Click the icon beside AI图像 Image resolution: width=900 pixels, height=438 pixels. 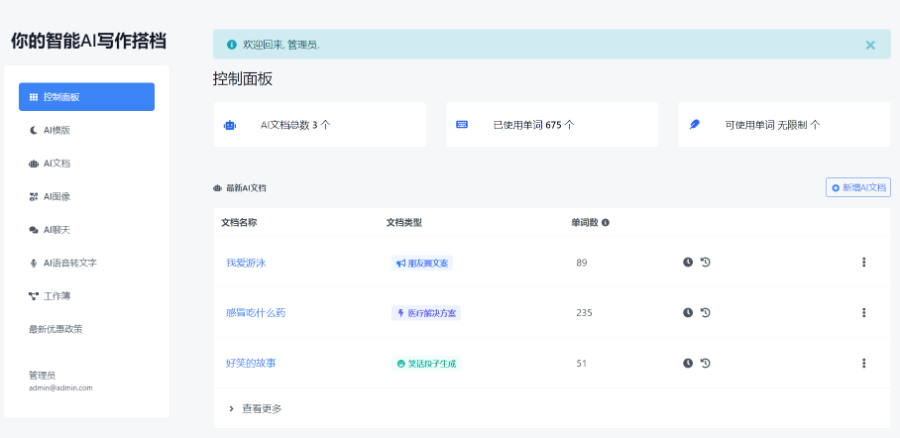pos(33,197)
